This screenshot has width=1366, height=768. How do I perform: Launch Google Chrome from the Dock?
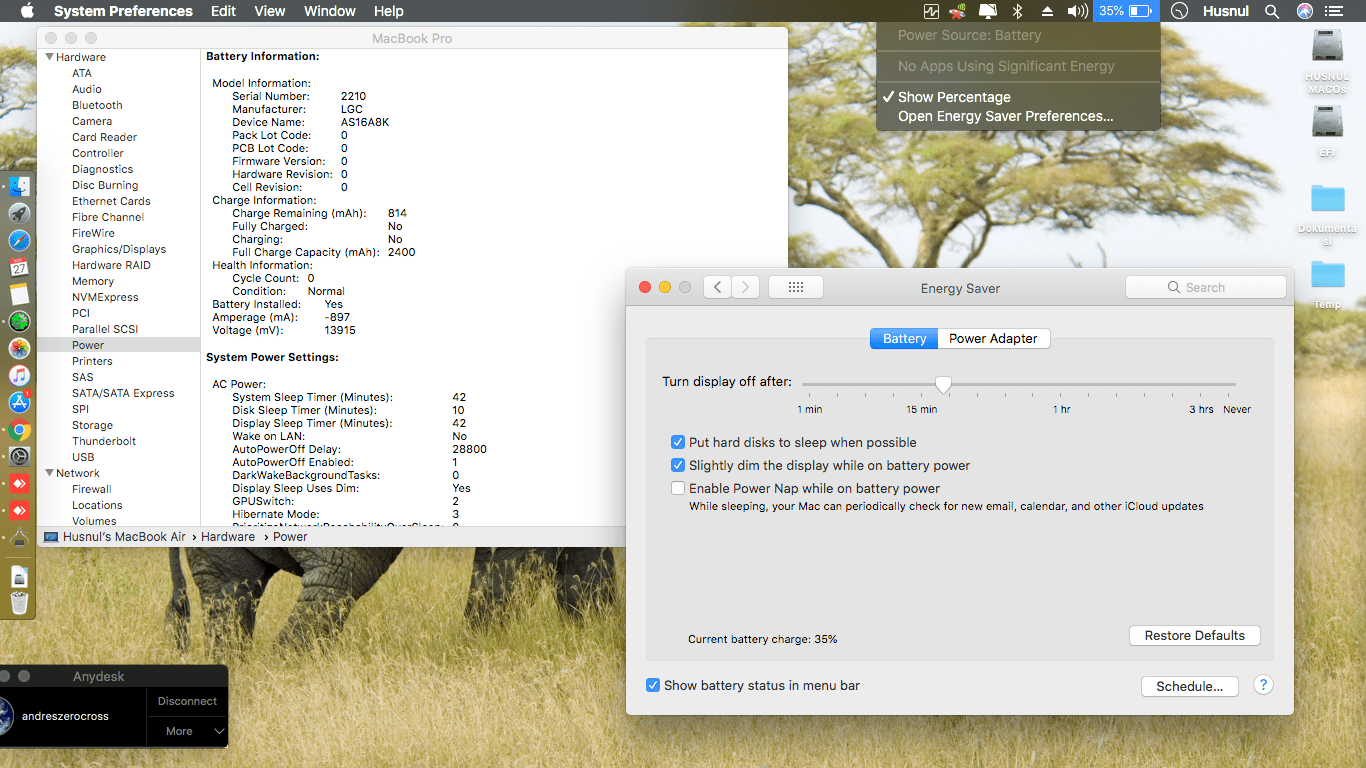pos(19,431)
